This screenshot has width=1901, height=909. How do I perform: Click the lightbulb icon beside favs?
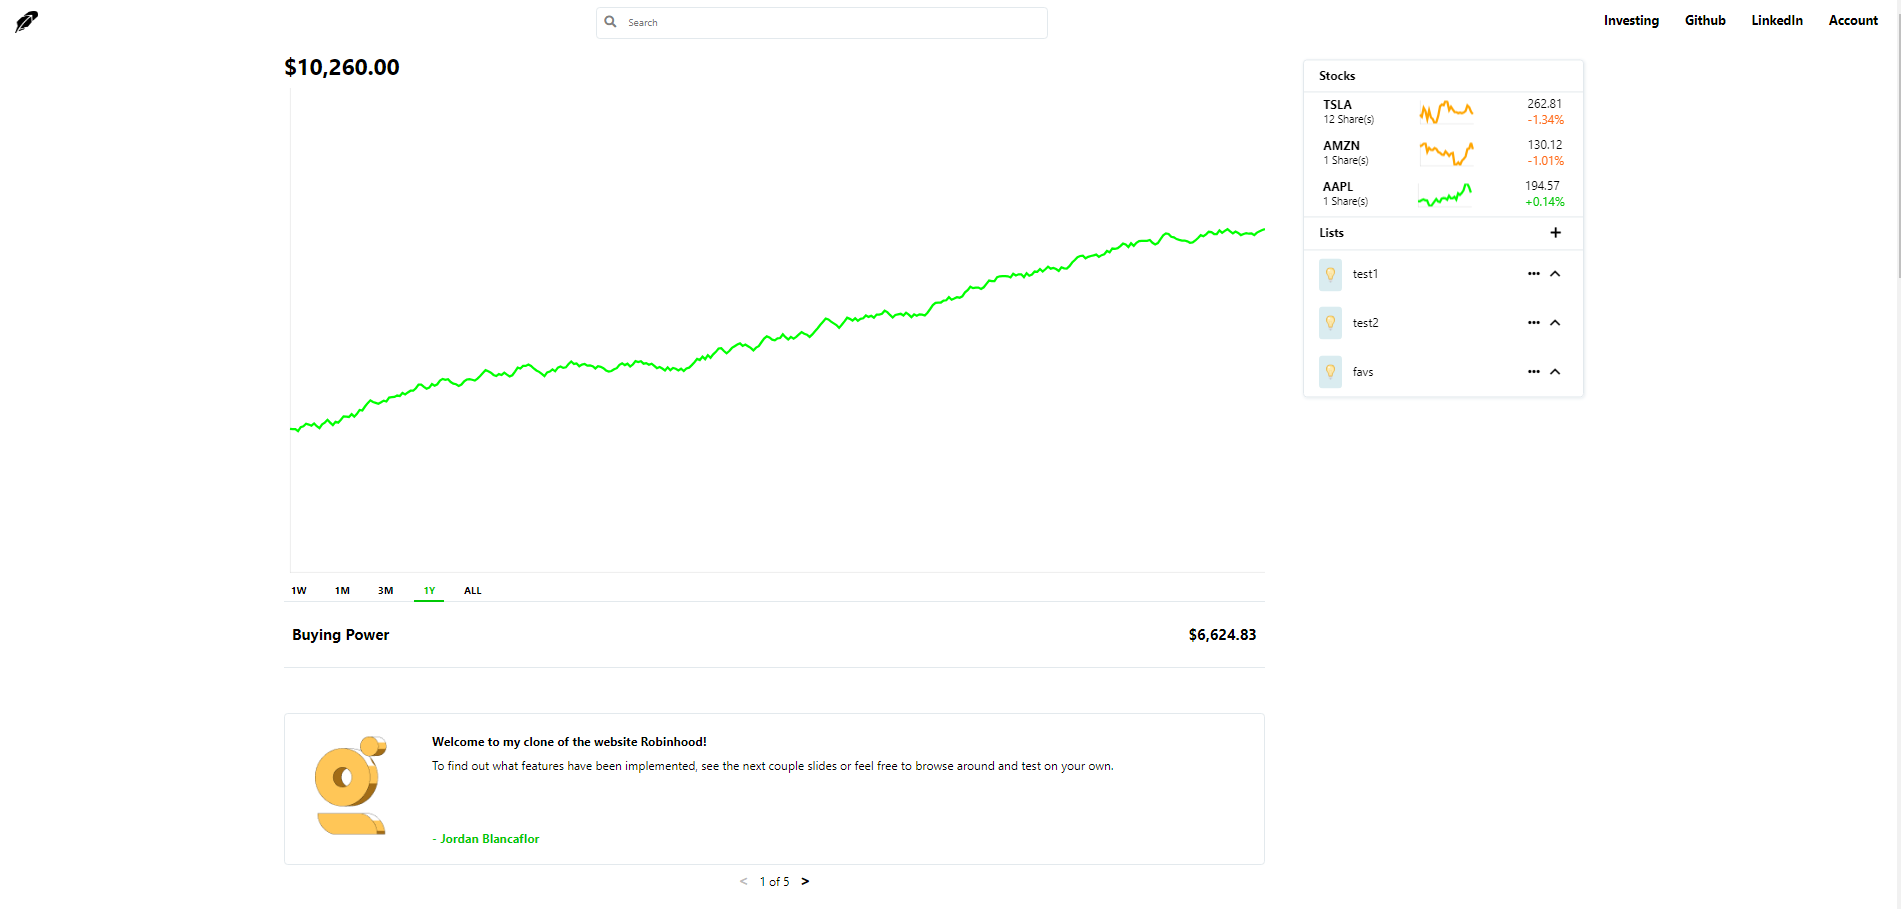tap(1330, 372)
